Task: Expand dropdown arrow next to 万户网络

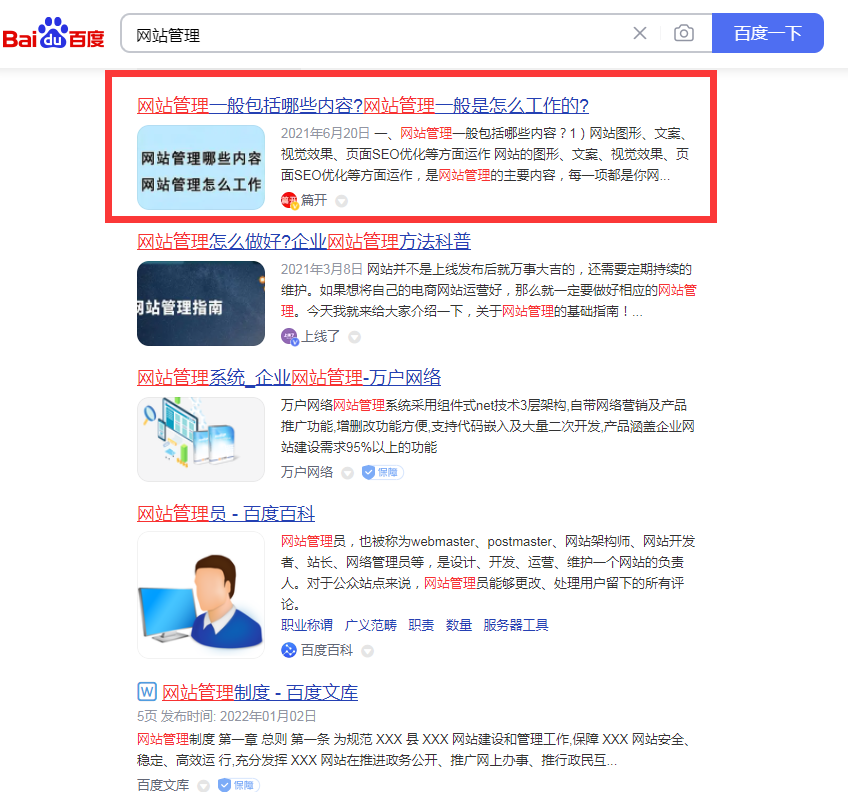Action: pos(347,473)
